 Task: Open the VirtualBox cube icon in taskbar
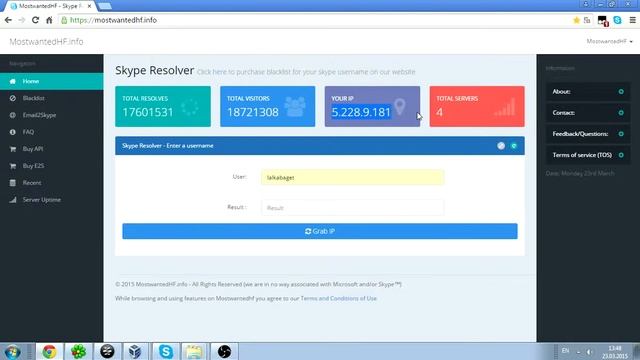[135, 351]
